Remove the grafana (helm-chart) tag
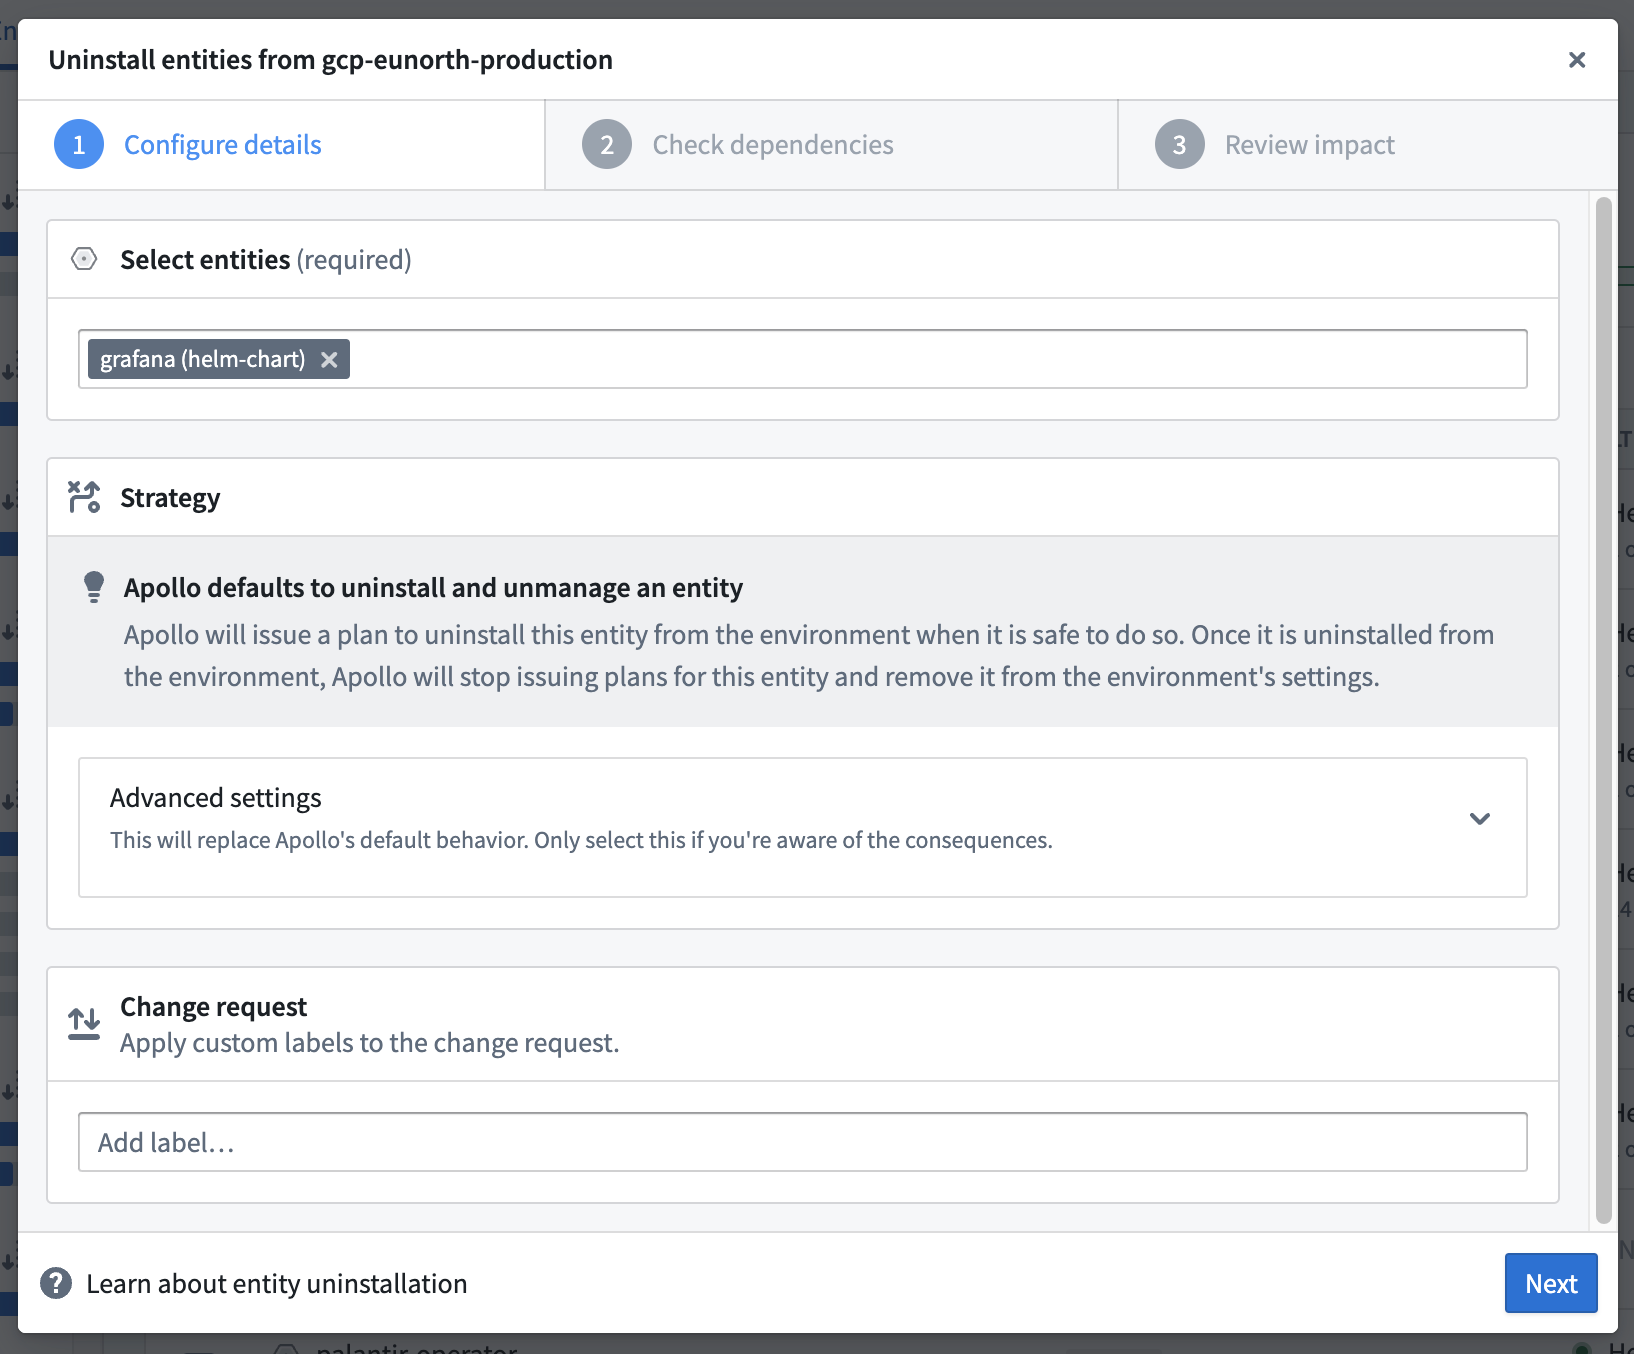Image resolution: width=1634 pixels, height=1354 pixels. click(x=329, y=360)
